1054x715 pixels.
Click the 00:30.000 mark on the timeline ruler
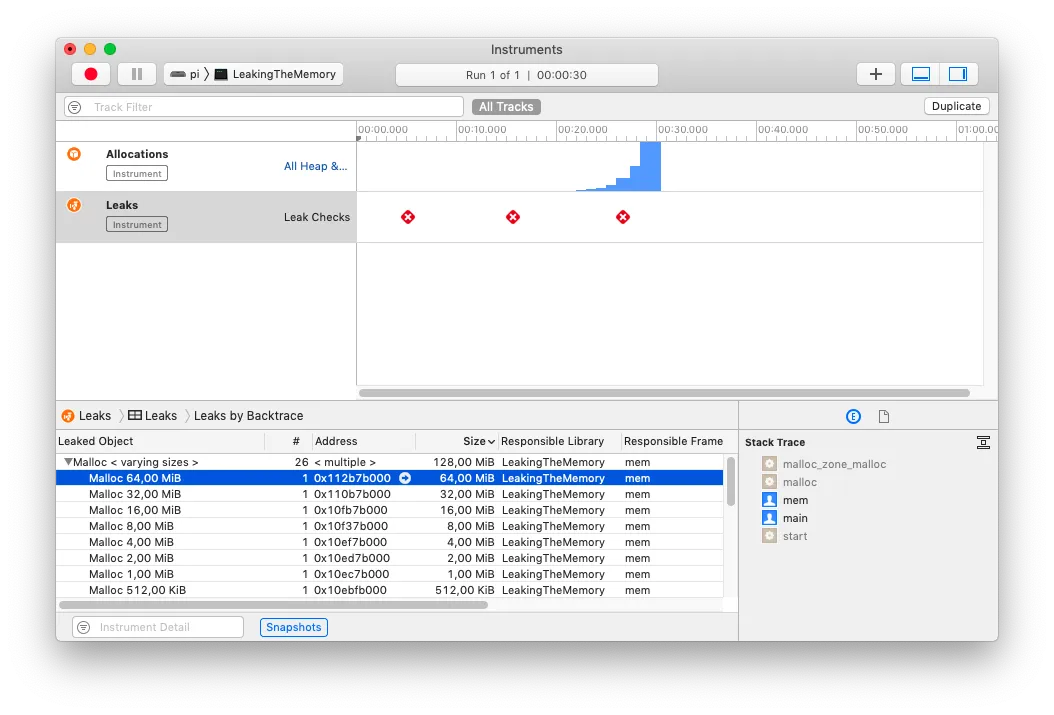pos(682,130)
